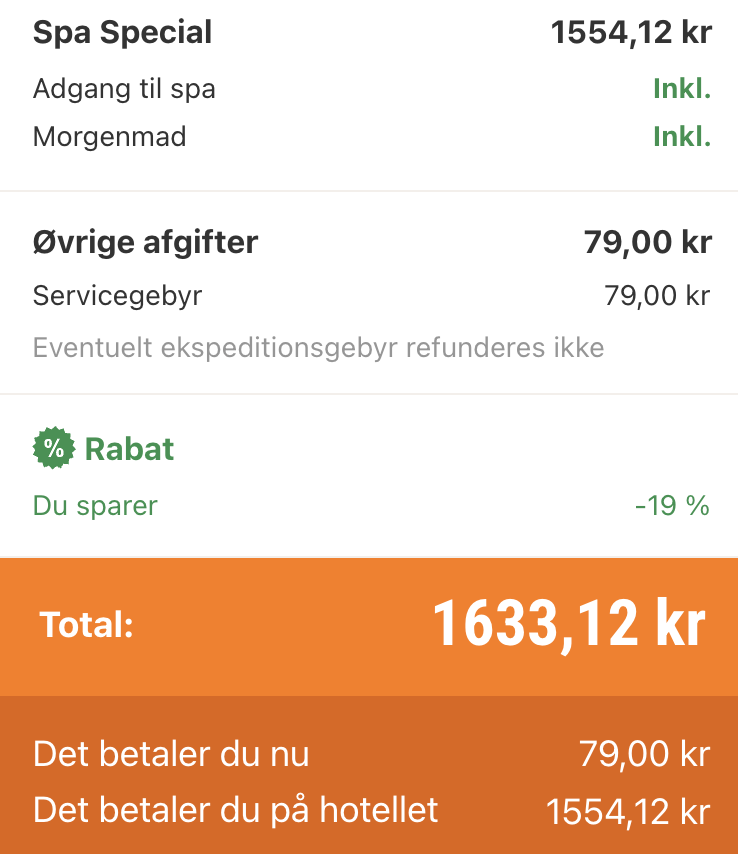The image size is (738, 854).
Task: Click the Det betaler du nu label
Action: (171, 754)
